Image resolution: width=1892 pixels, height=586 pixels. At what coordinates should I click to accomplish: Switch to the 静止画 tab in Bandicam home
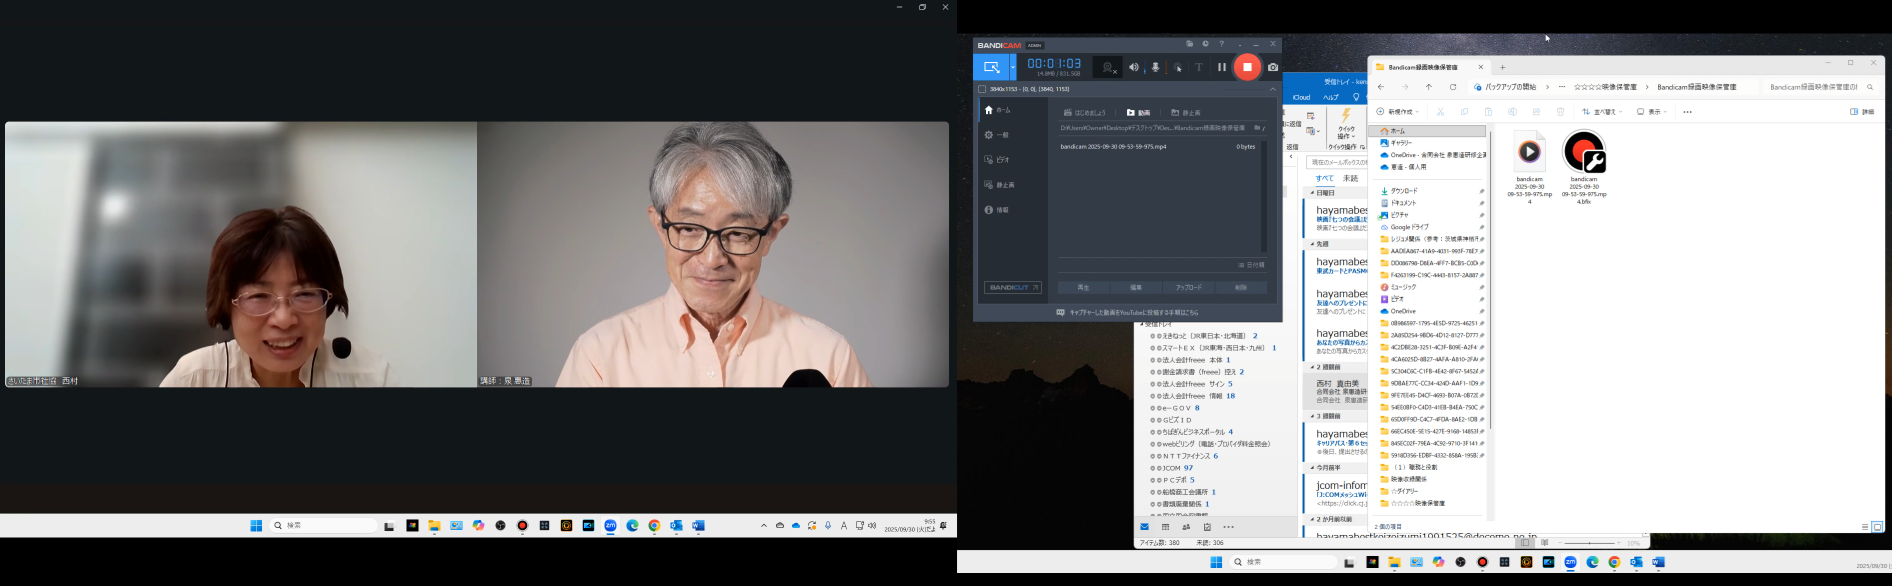[1186, 113]
